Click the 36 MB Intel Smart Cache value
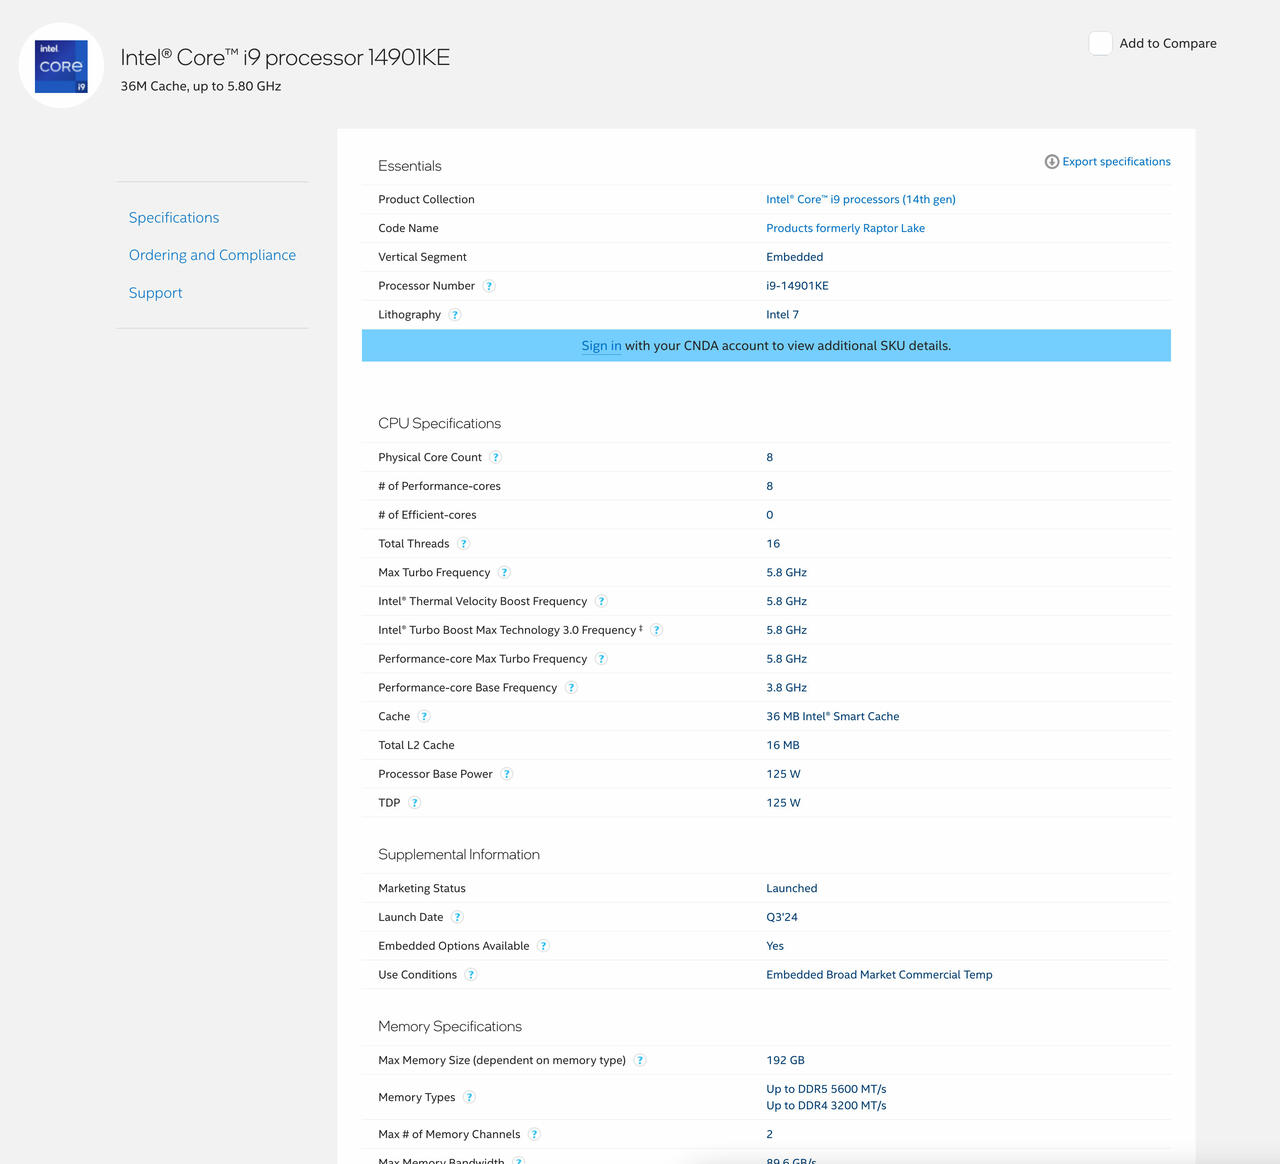 click(832, 717)
